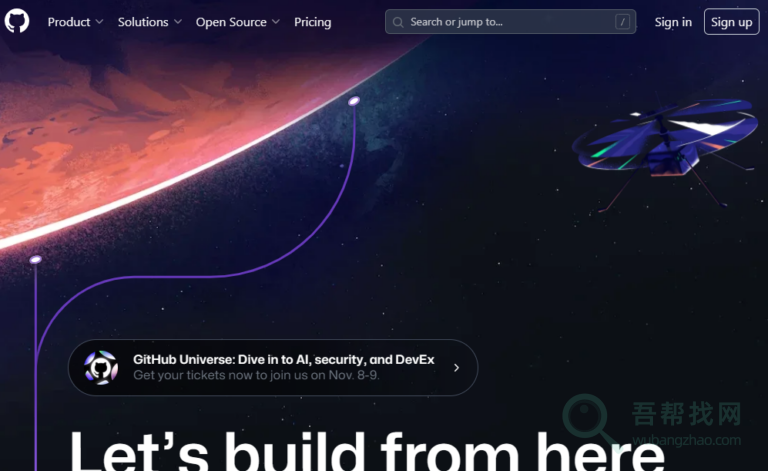This screenshot has width=768, height=471.
Task: Click the glowing node near the planet
Action: 353,101
